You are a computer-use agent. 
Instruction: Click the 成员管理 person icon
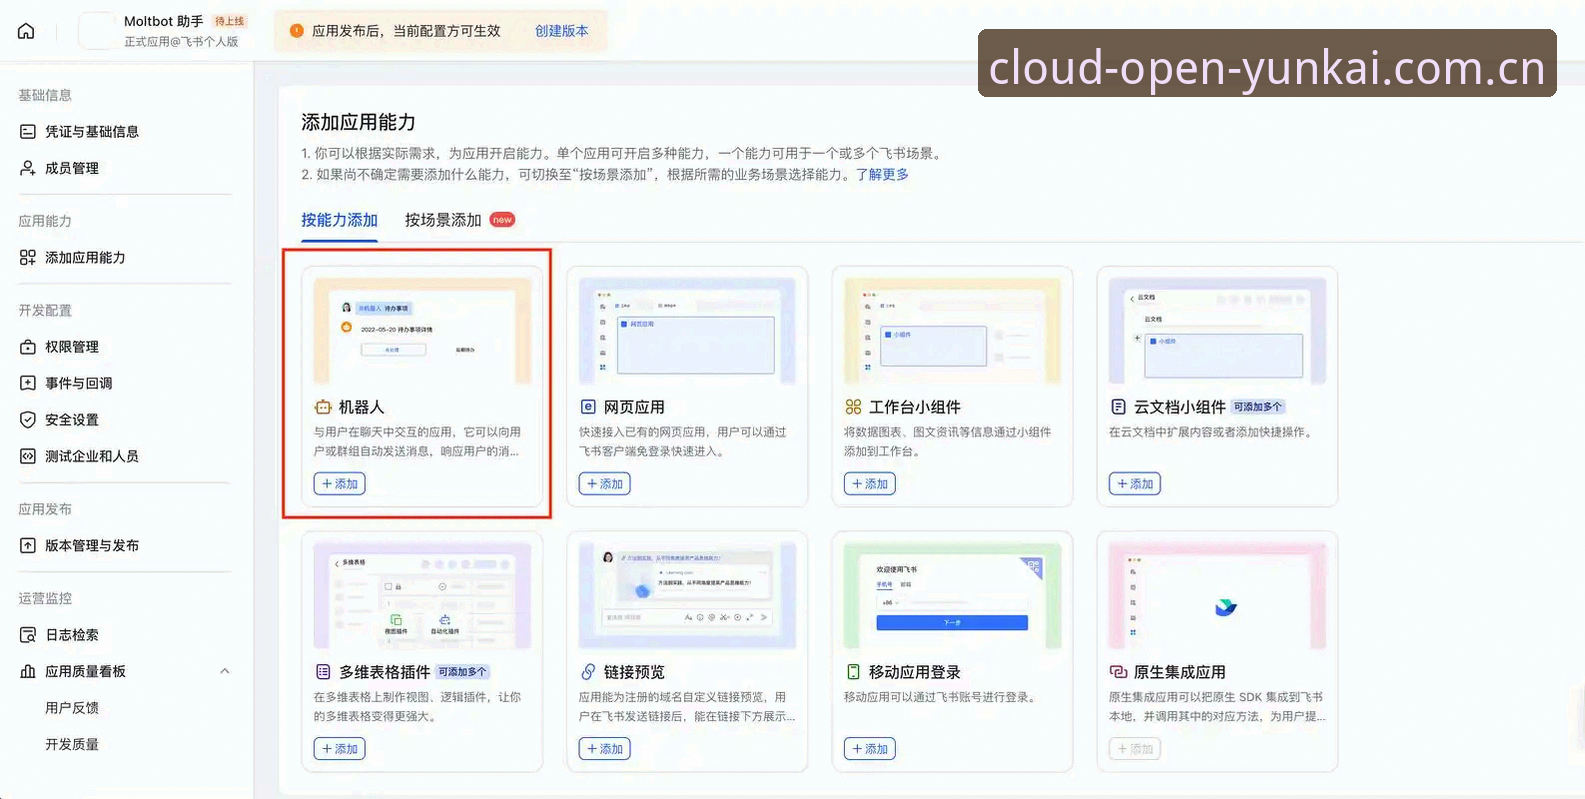point(28,168)
